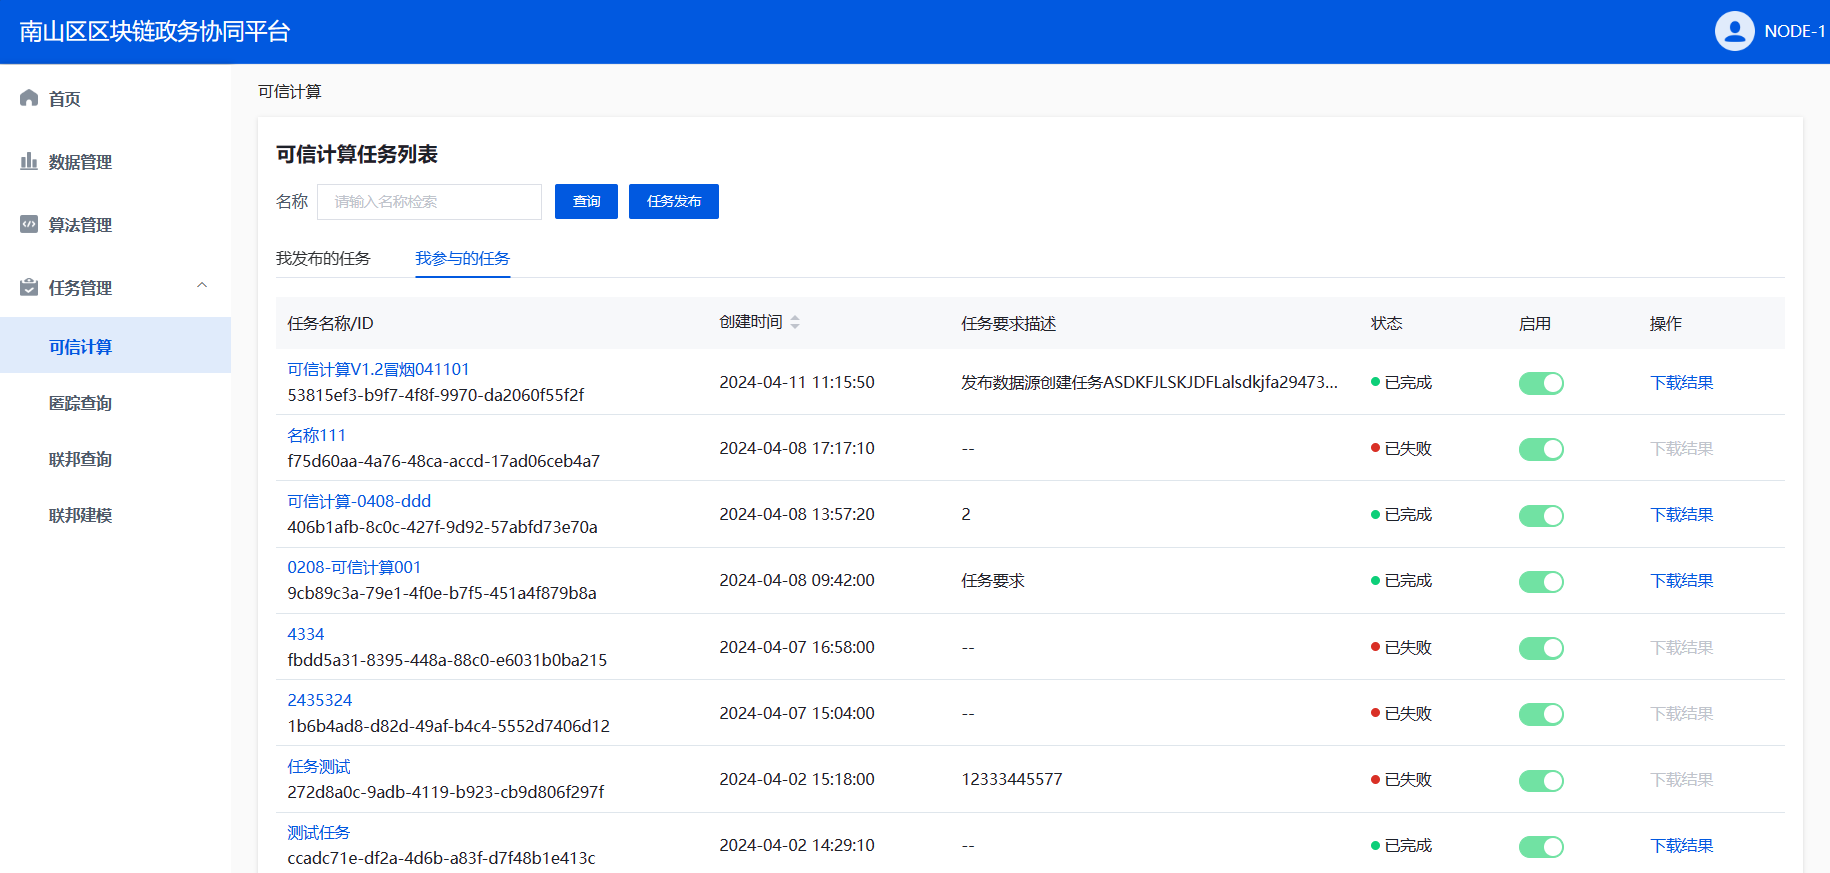Click the description 发布数据源创建任务ASDKFJLSKJDFLalsdkjfa29473...
1830x873 pixels.
[1149, 382]
